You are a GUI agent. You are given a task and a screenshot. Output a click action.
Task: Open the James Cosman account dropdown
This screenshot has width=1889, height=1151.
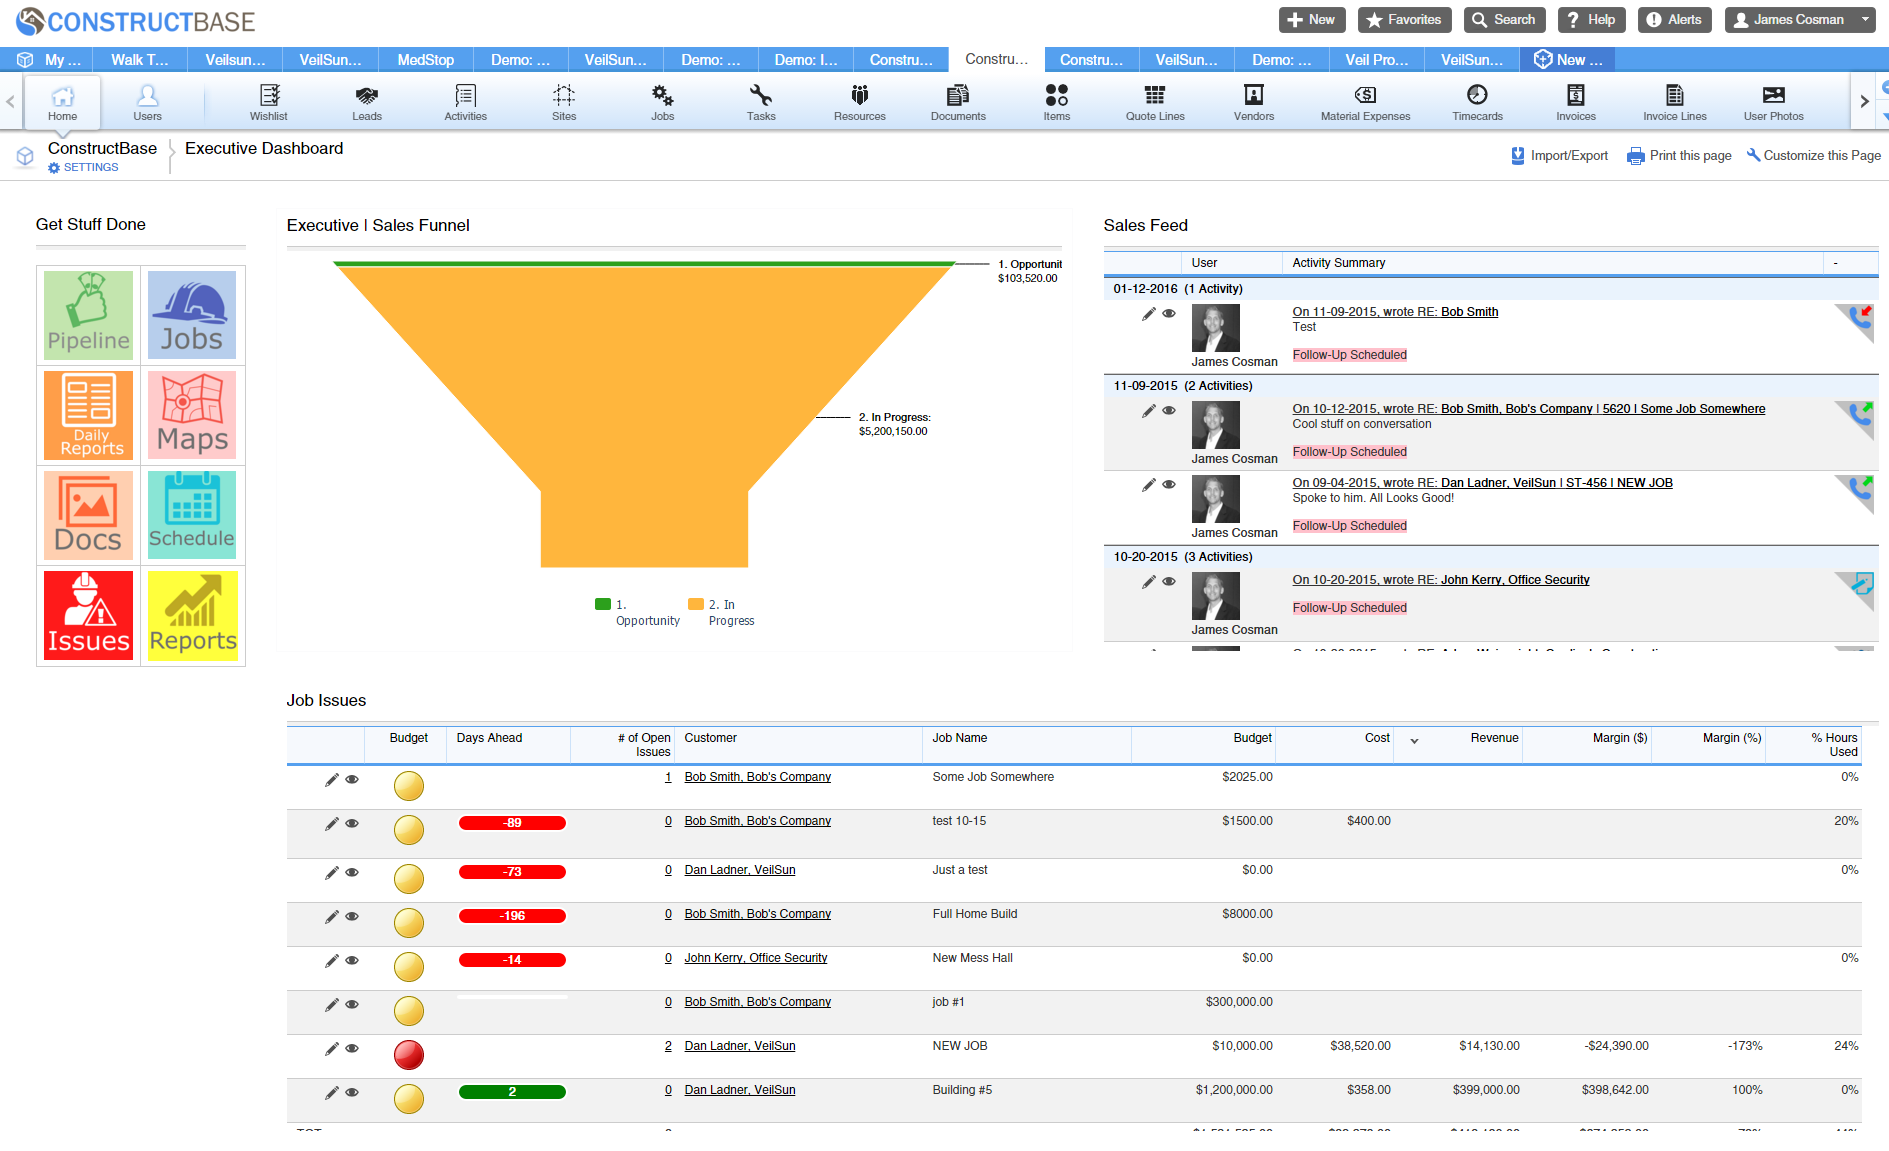tap(1799, 19)
